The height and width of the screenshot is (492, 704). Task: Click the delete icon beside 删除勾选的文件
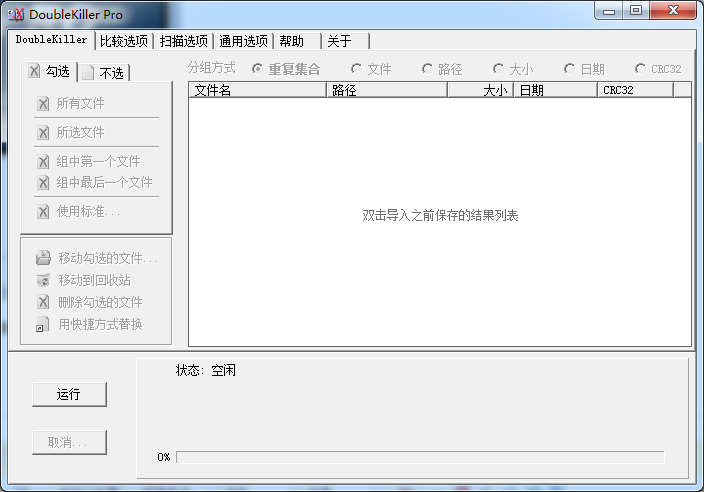tap(43, 302)
